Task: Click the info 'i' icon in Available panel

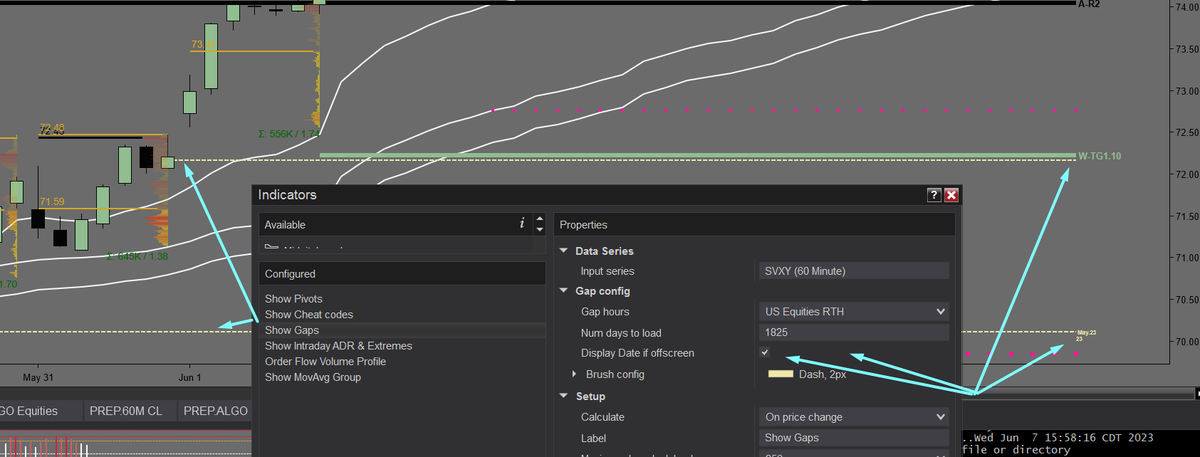Action: click(522, 224)
